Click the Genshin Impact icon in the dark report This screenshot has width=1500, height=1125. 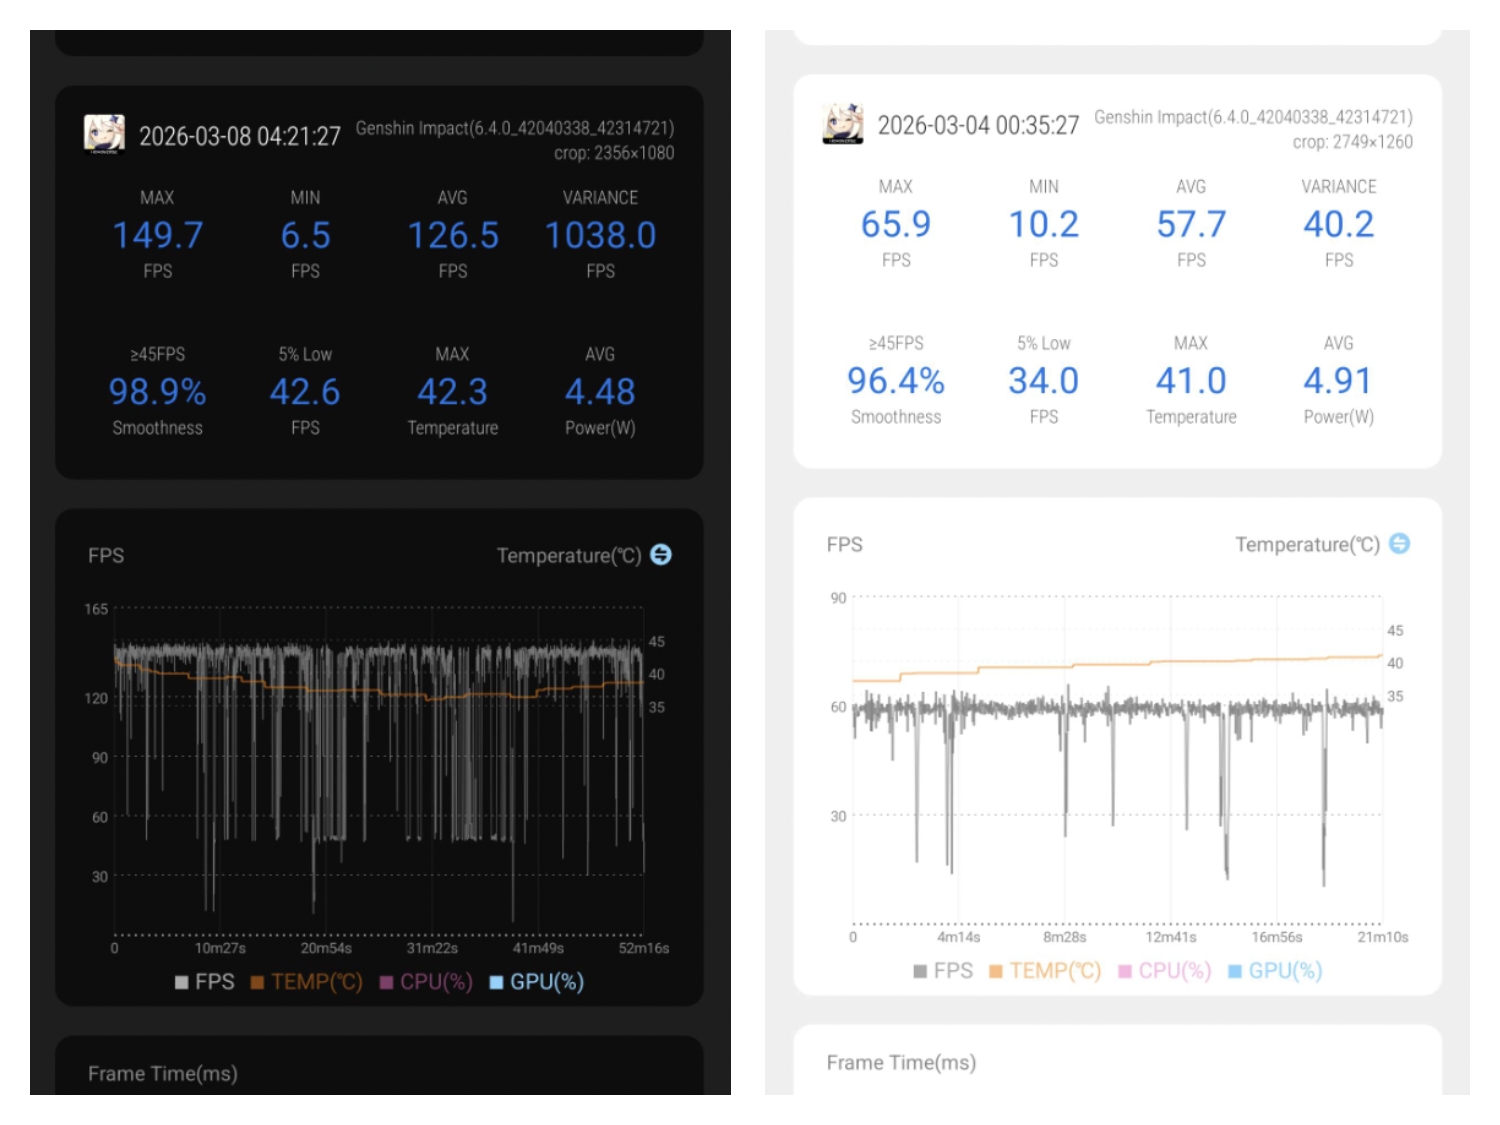tap(104, 134)
